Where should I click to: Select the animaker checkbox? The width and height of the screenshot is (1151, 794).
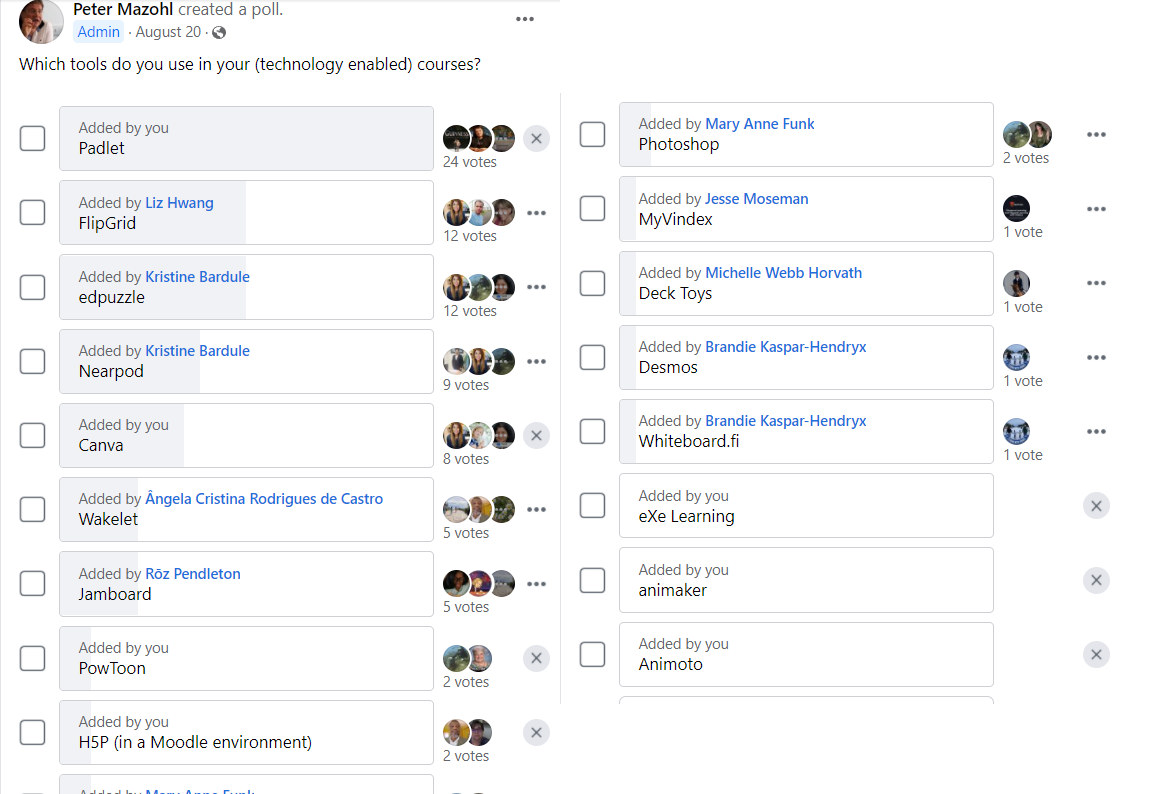pos(592,581)
